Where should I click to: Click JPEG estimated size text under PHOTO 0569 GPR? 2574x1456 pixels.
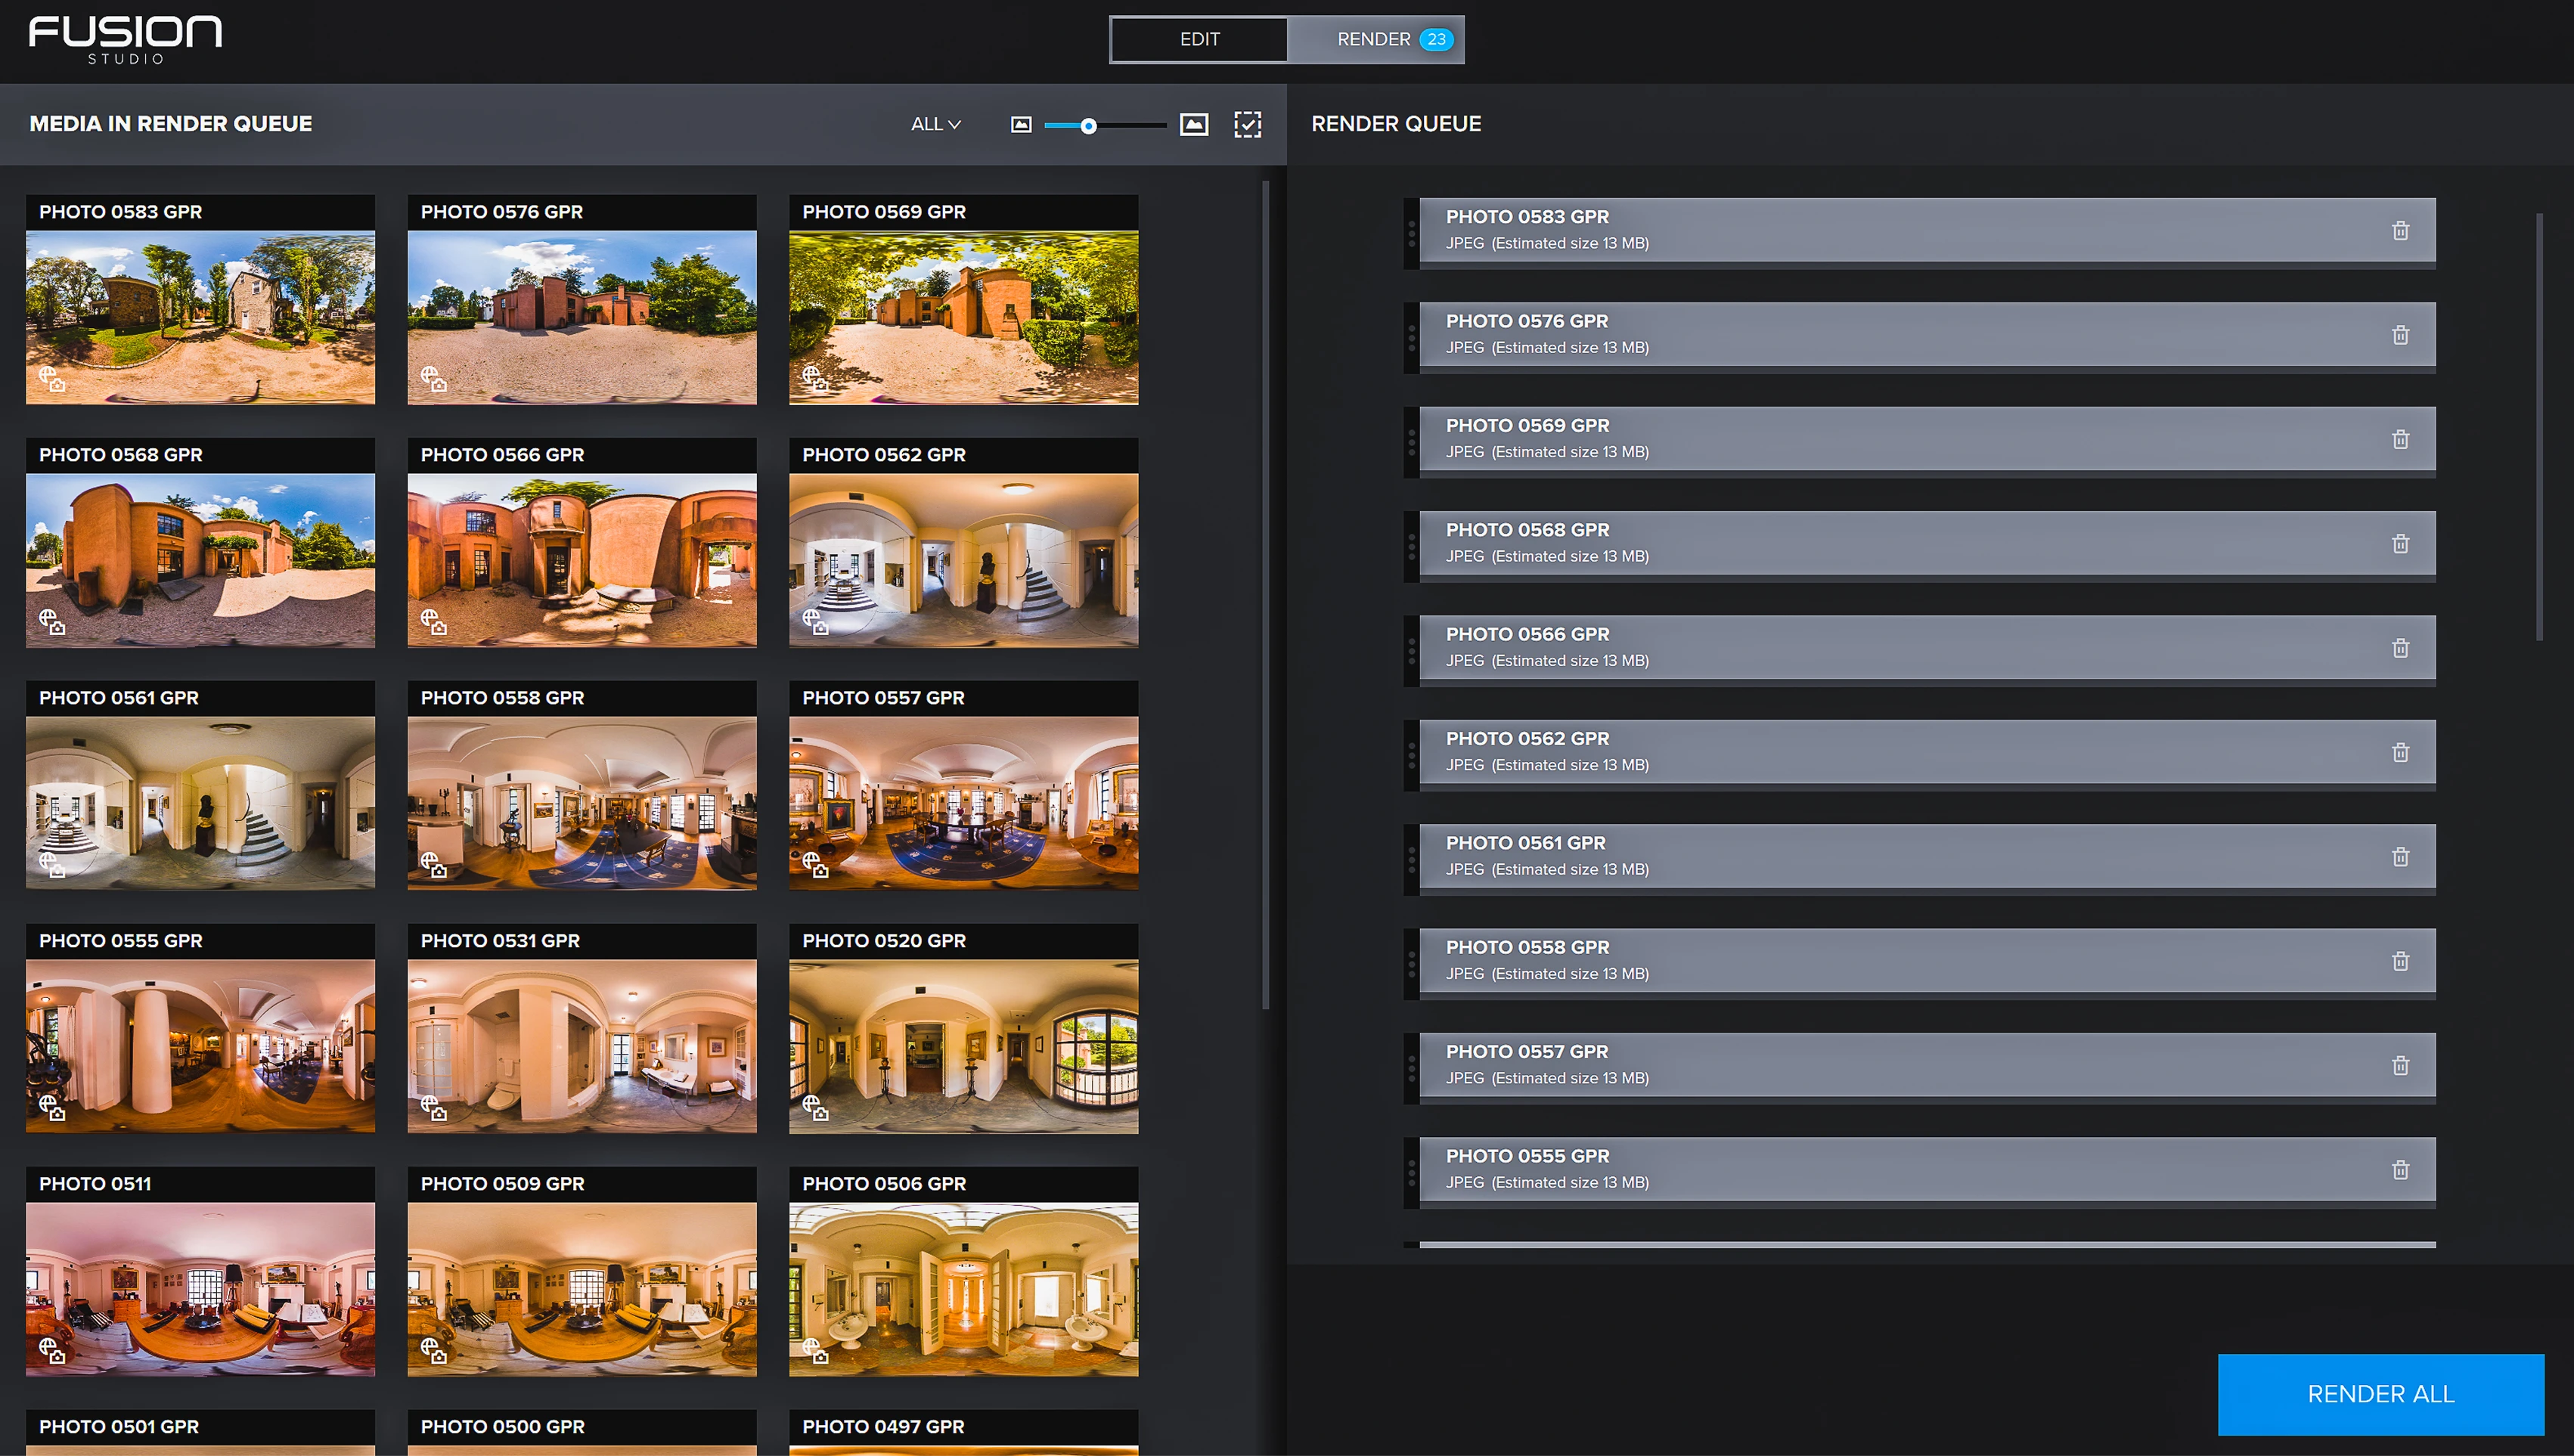point(1547,452)
